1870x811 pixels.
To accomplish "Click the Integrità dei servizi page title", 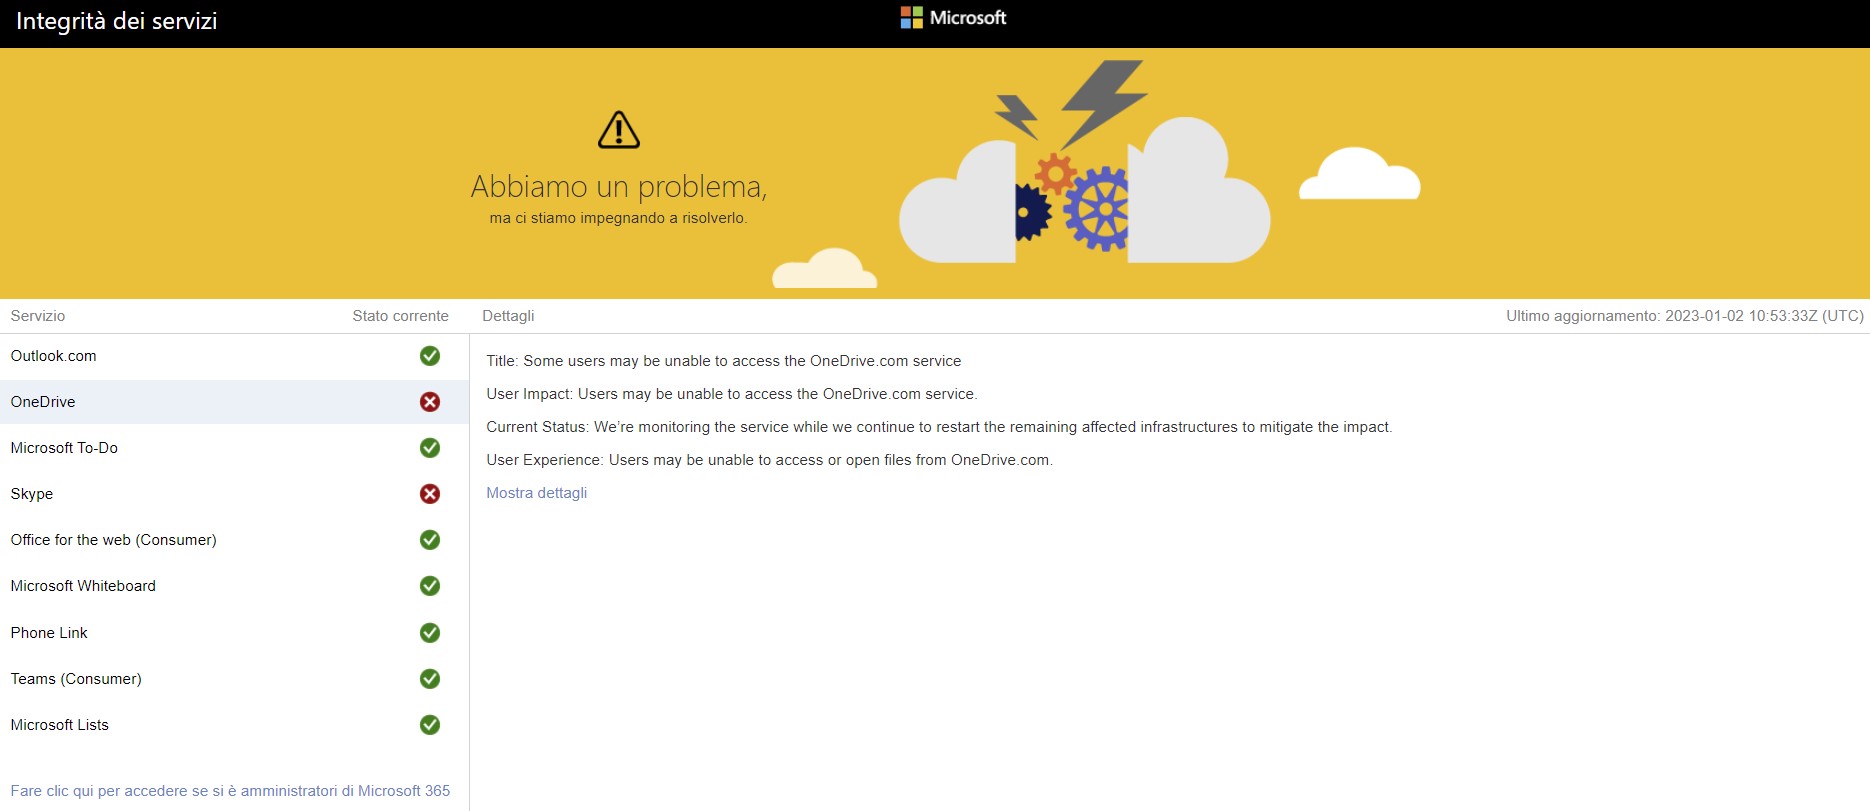I will coord(116,21).
